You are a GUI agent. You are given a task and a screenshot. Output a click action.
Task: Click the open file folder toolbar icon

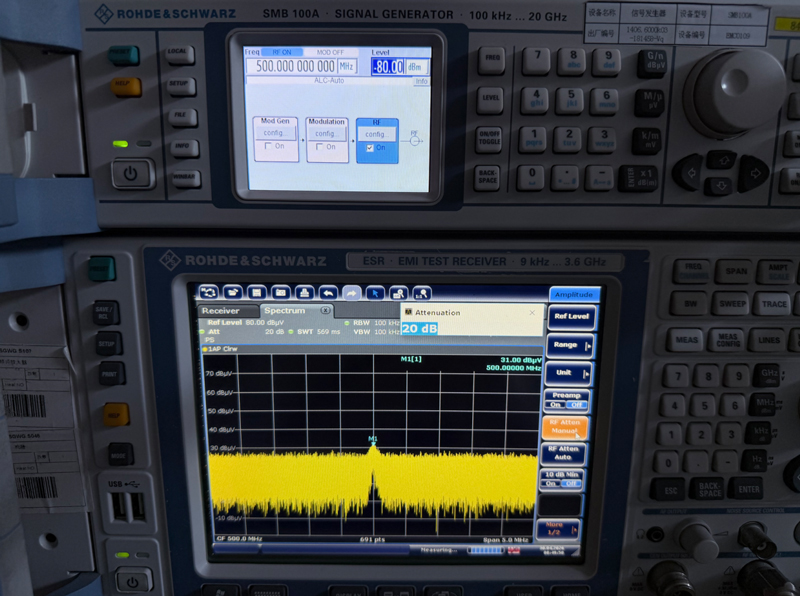(x=233, y=292)
